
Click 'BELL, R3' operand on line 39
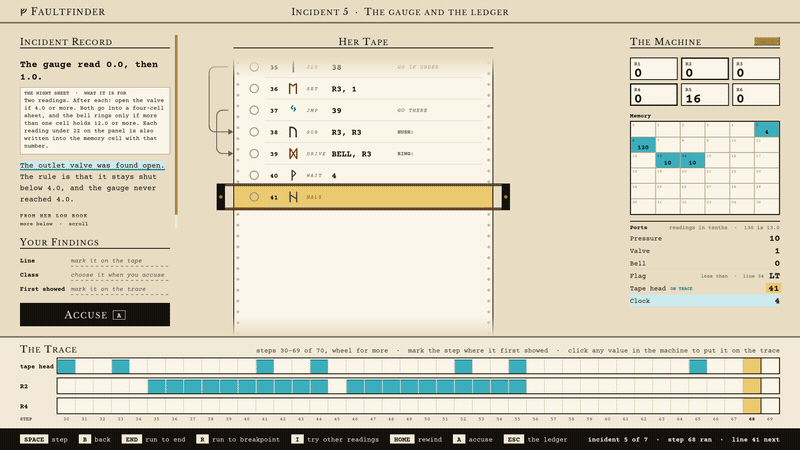click(x=352, y=154)
